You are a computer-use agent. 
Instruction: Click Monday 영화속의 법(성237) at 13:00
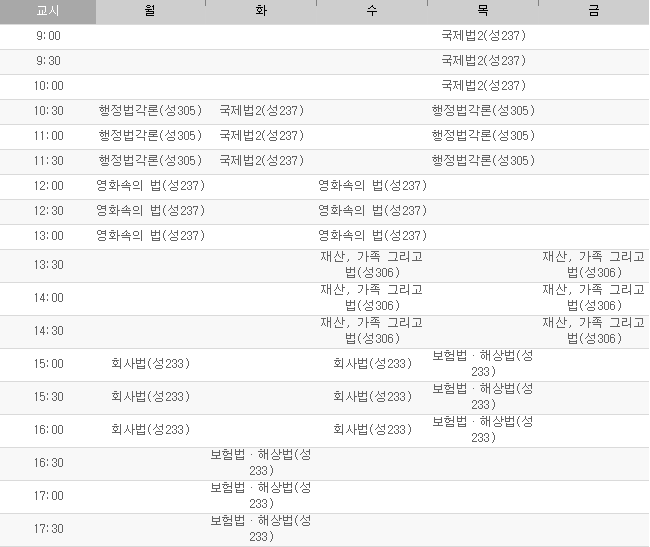tap(150, 235)
